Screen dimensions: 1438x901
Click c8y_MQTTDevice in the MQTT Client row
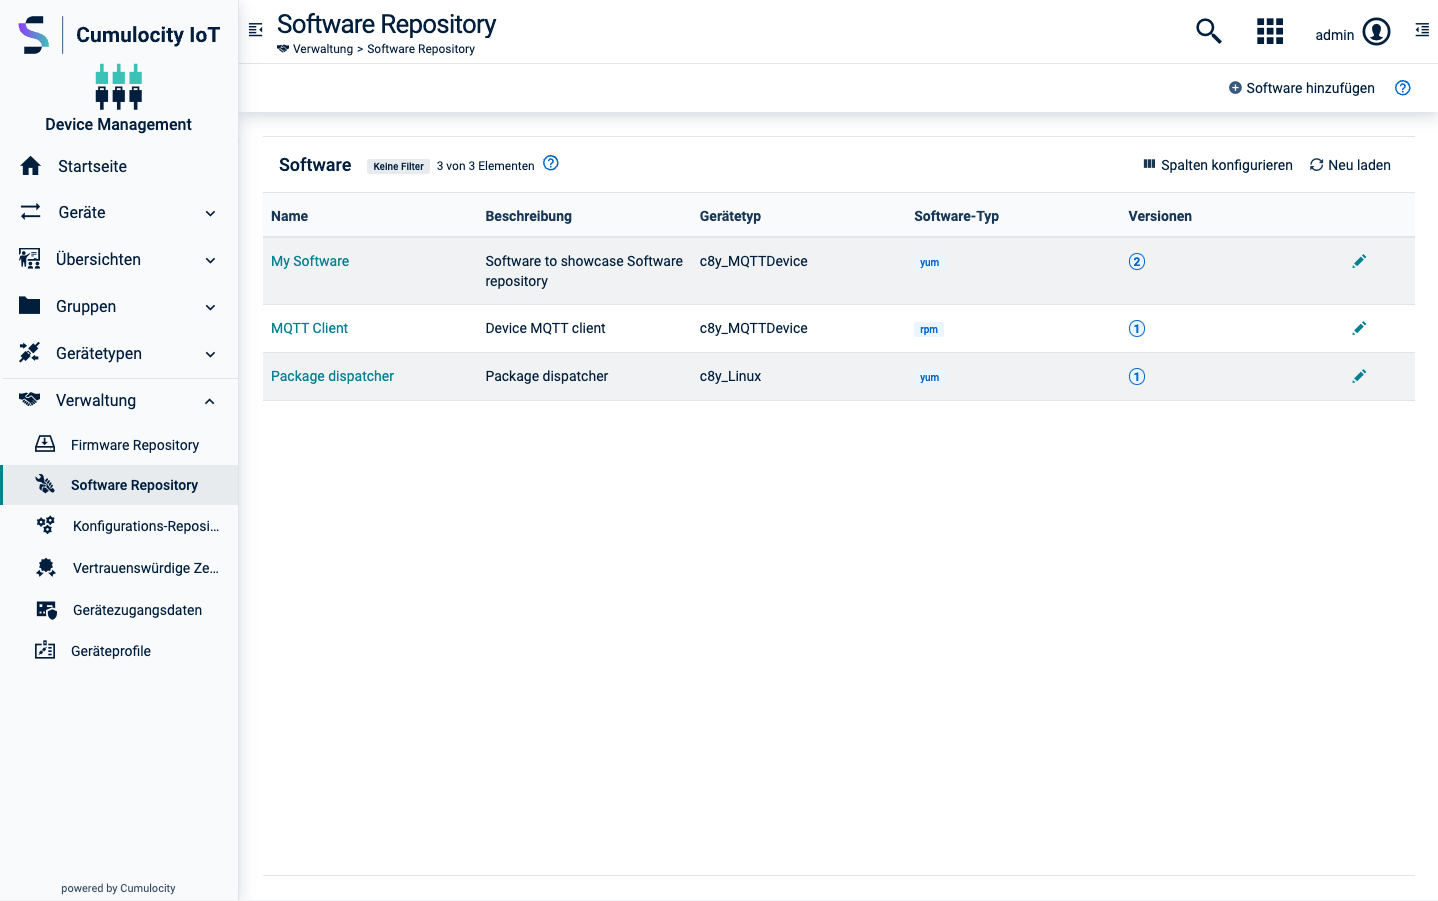[753, 328]
